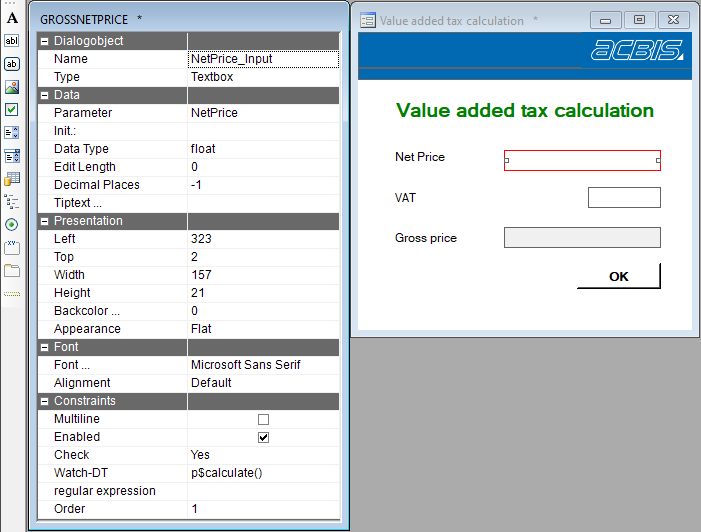Uncheck the Enabled checkbox
This screenshot has width=701, height=532.
(264, 437)
